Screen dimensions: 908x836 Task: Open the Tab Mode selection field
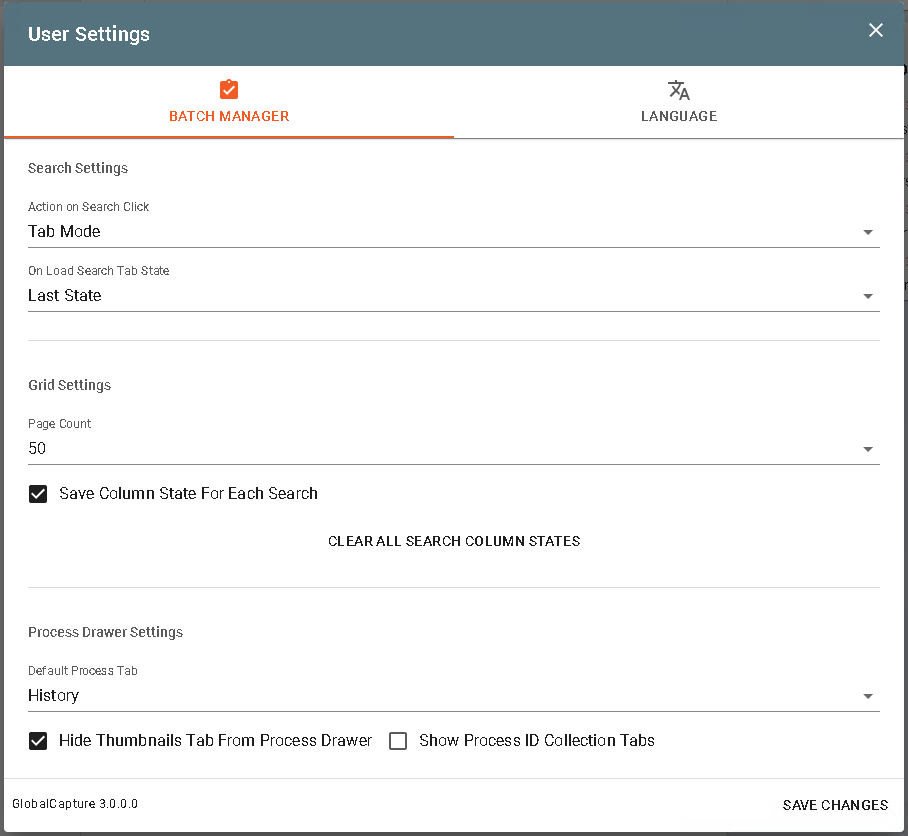pos(440,232)
